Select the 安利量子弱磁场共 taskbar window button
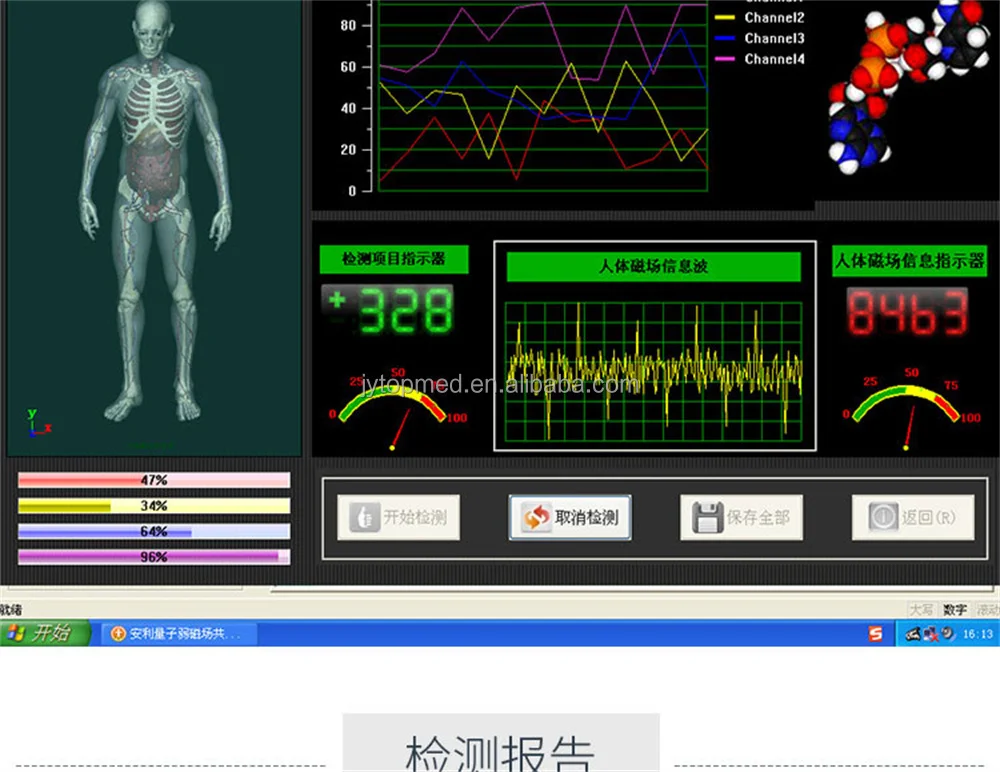This screenshot has height=772, width=1000. tap(180, 634)
